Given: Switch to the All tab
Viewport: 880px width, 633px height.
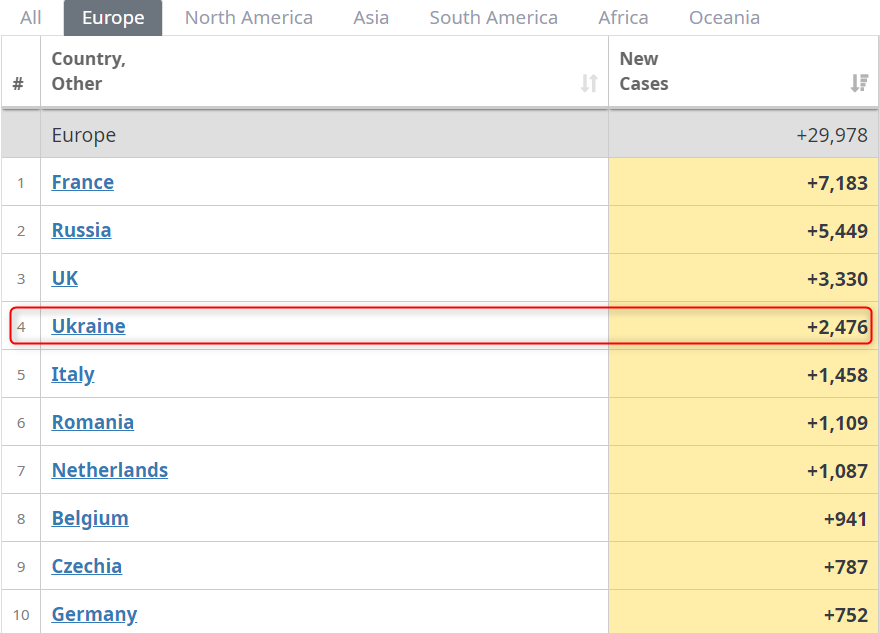Looking at the screenshot, I should coord(31,18).
